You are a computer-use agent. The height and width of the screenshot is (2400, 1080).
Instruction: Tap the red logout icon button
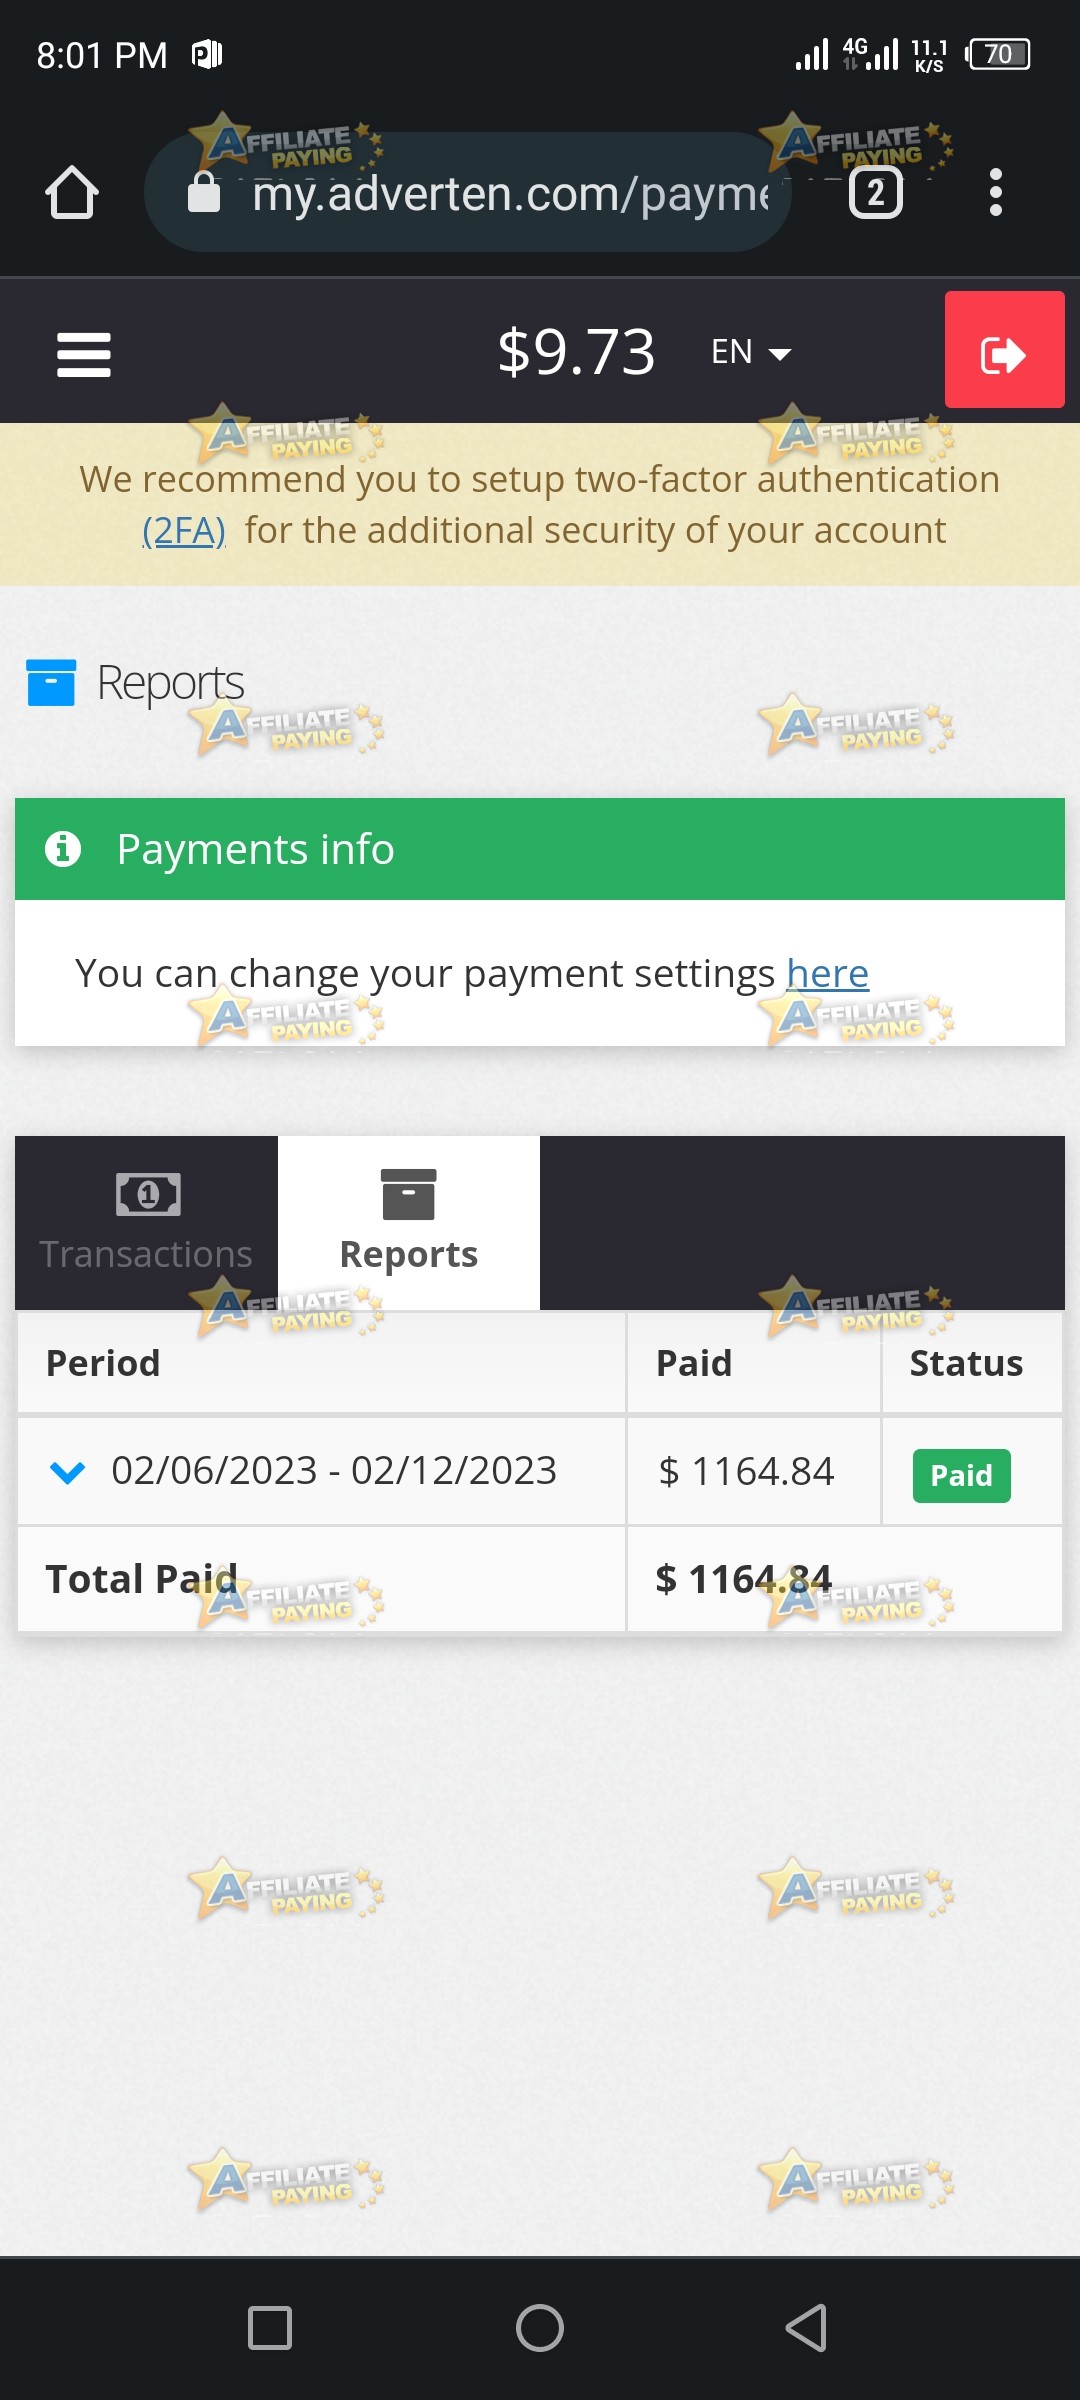click(1004, 349)
